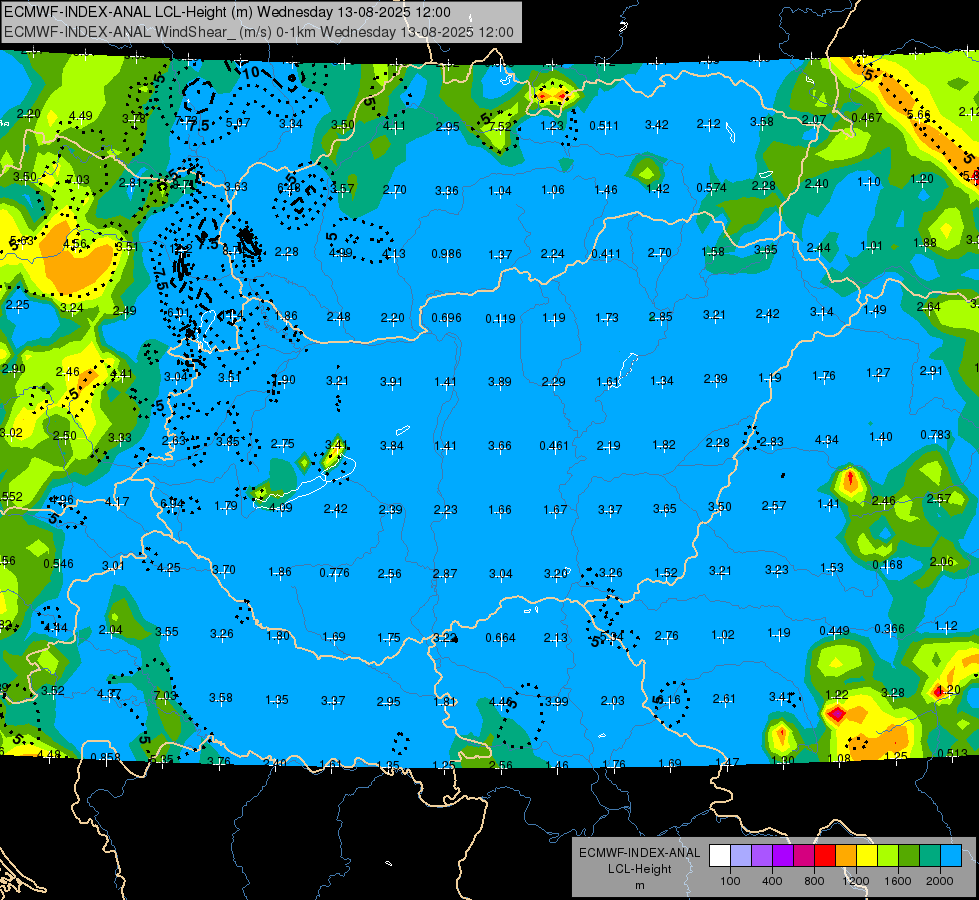Click the wind shear value 4.49
979x900 pixels.
point(81,116)
